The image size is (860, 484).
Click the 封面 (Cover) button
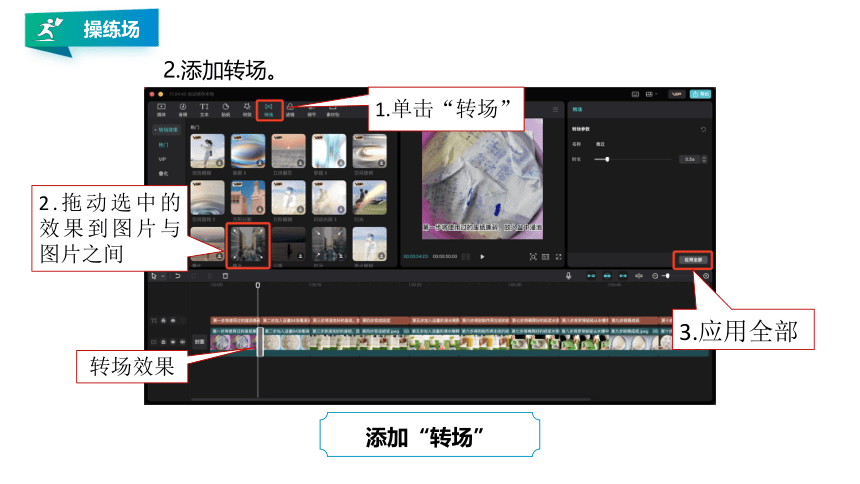(200, 342)
